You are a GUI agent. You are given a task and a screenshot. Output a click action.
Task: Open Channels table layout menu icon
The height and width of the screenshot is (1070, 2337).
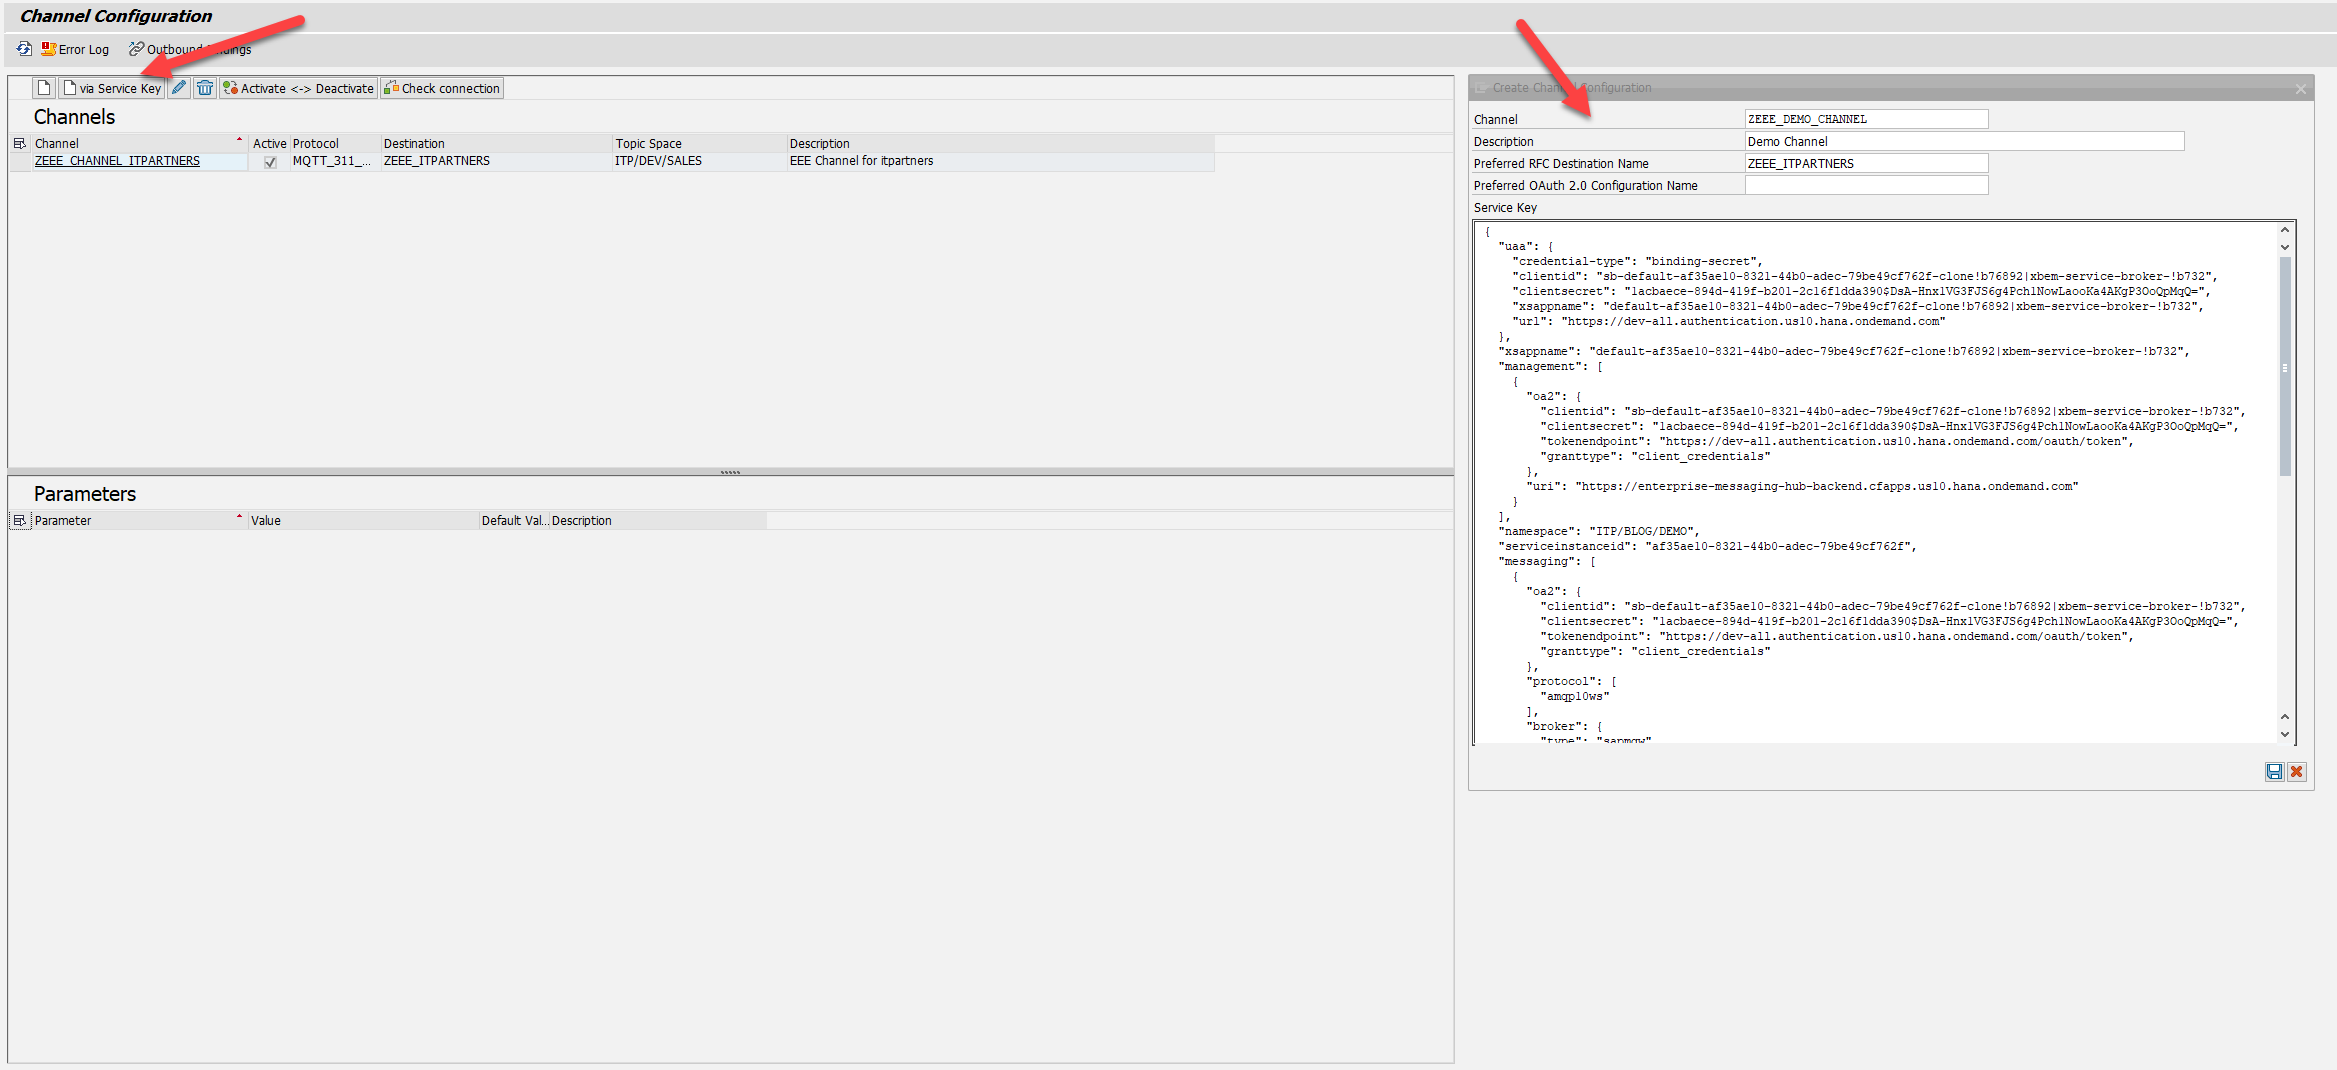[x=19, y=144]
